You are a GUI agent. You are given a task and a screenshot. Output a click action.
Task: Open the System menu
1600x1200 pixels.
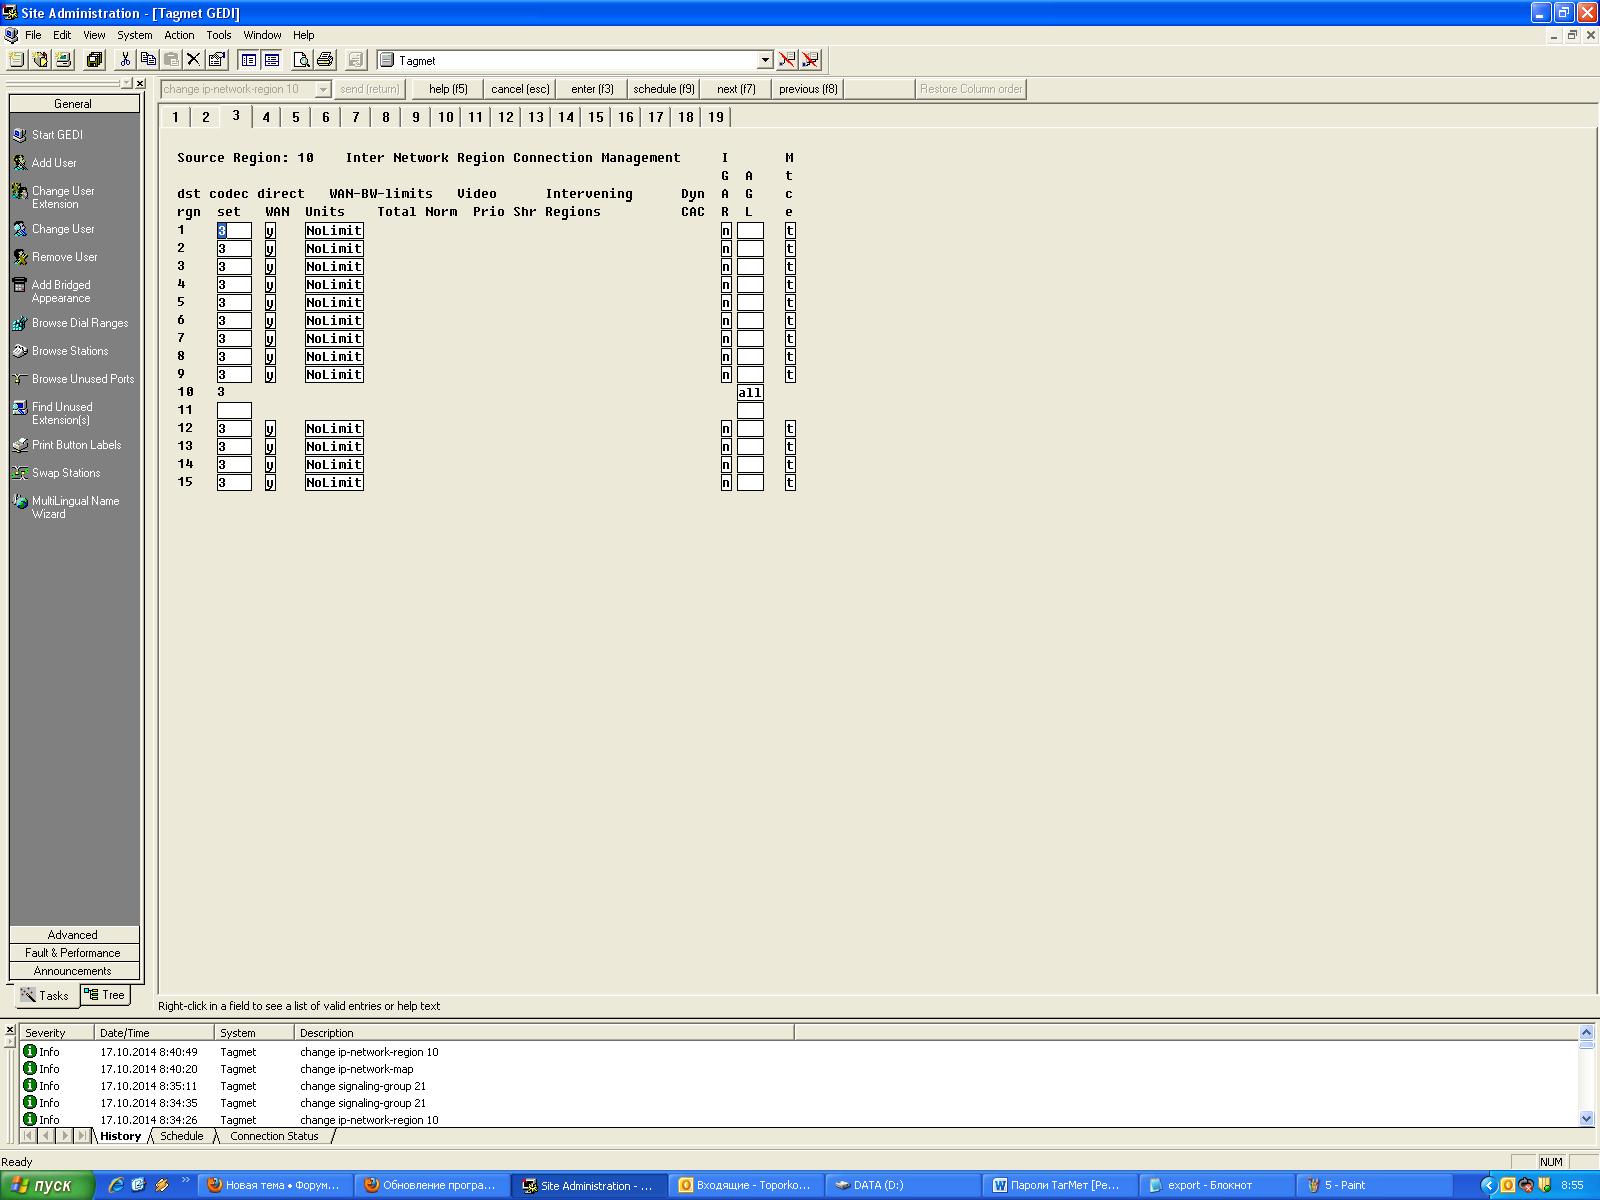(135, 35)
